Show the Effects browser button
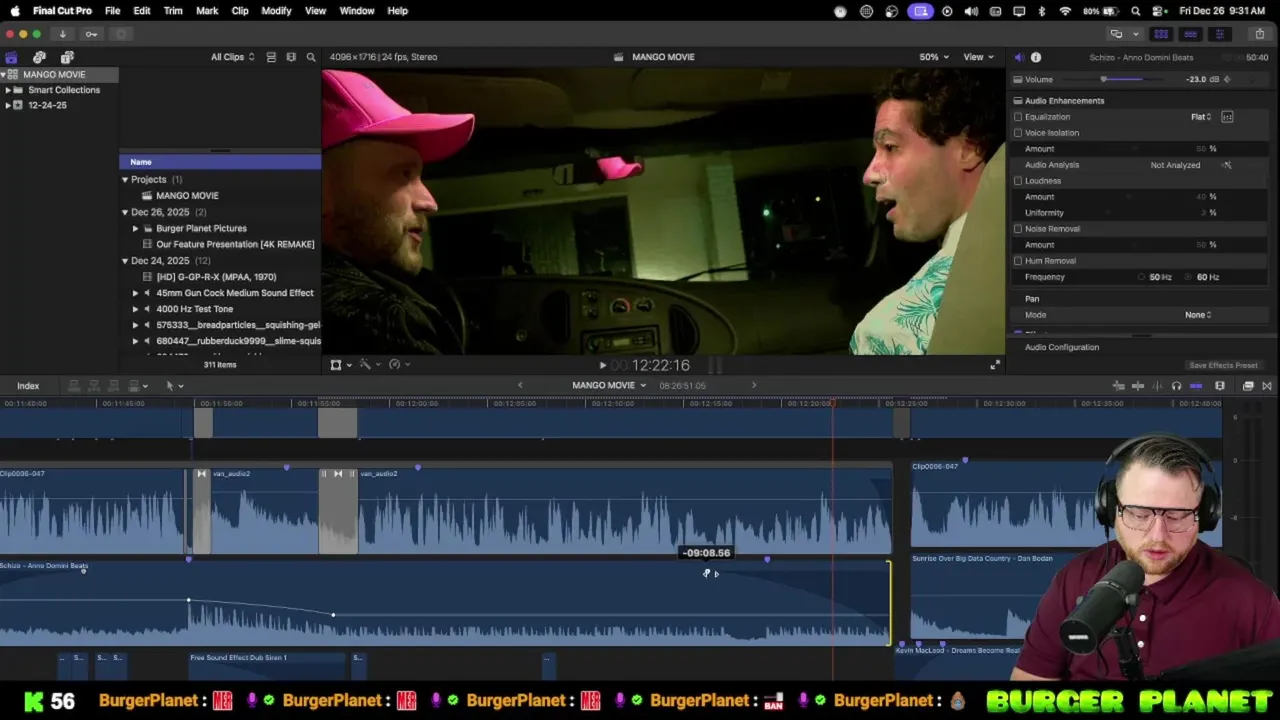Image resolution: width=1280 pixels, height=720 pixels. [1248, 386]
